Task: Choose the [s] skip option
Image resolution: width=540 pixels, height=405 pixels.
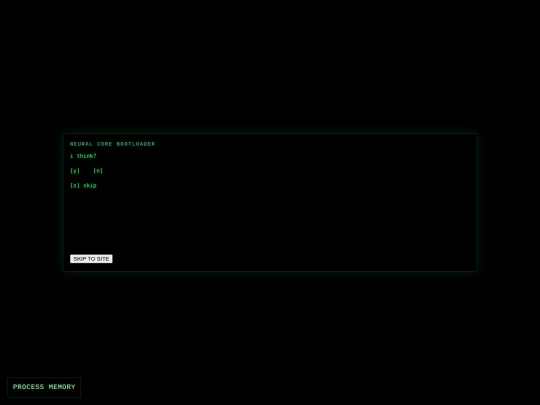Action: [83, 186]
